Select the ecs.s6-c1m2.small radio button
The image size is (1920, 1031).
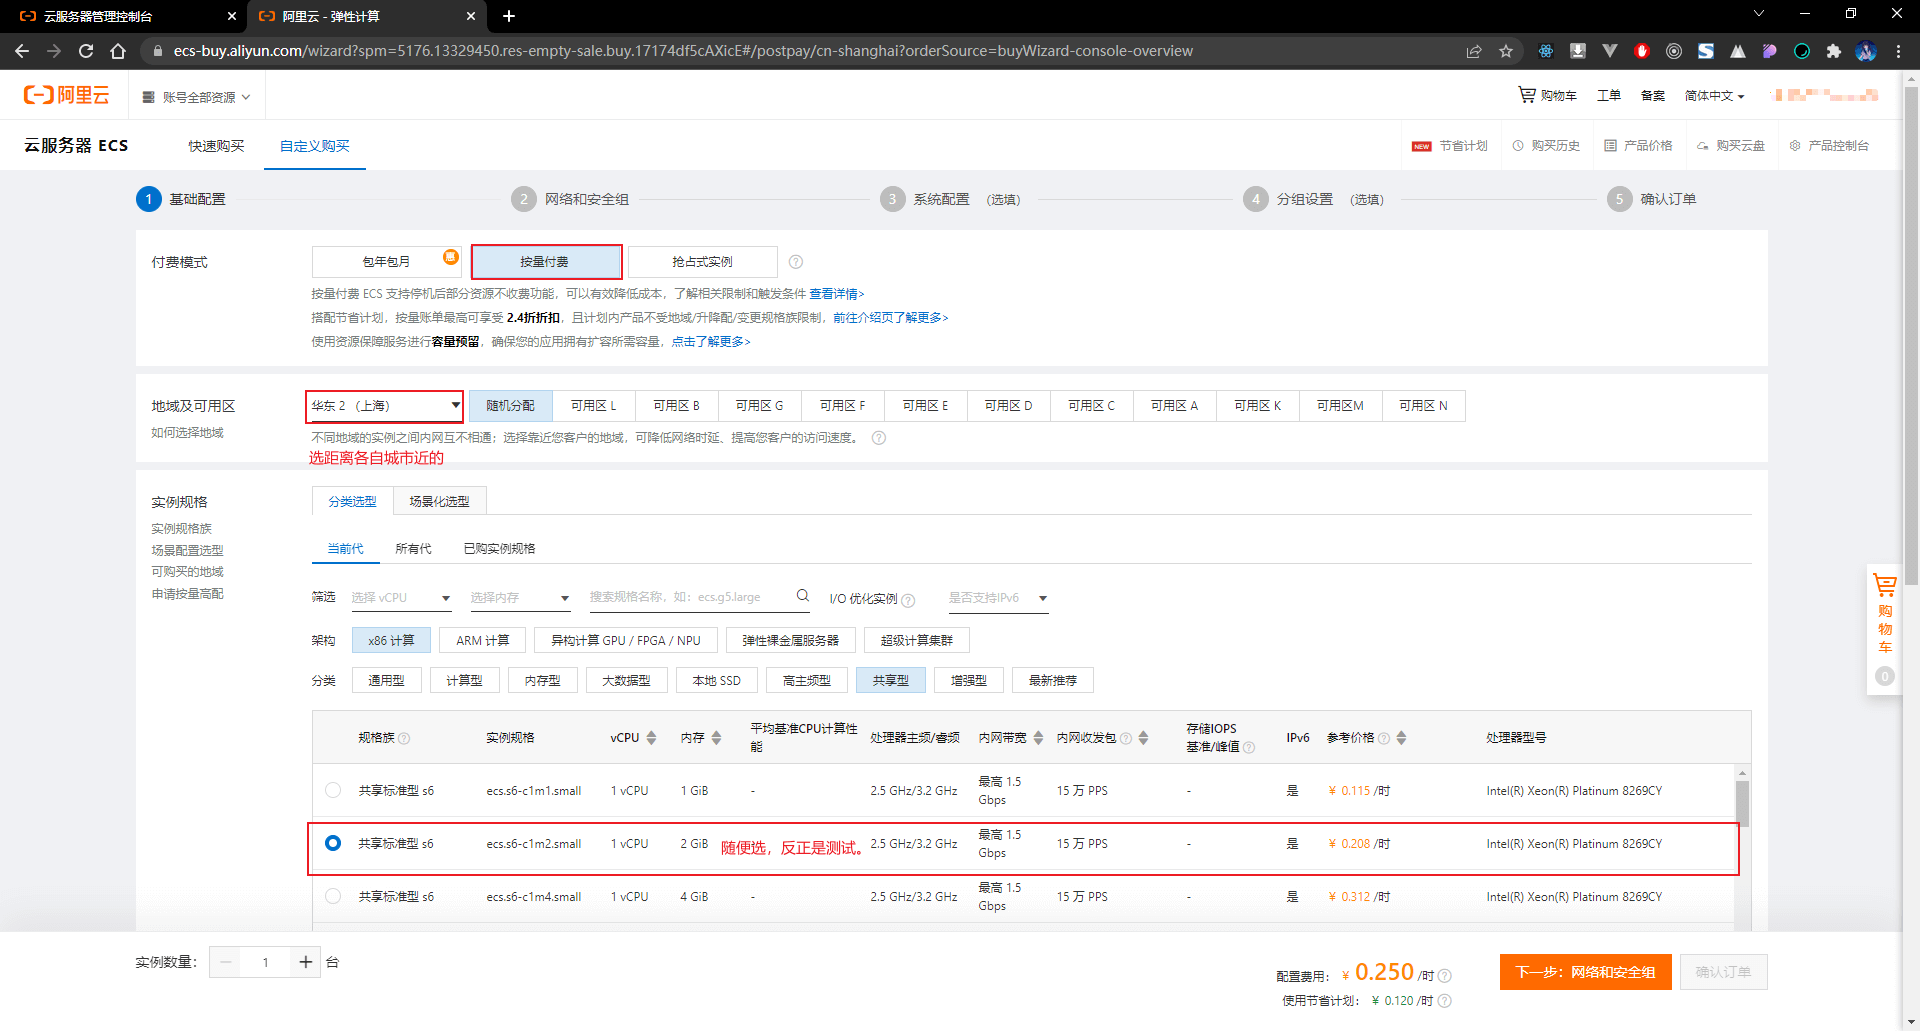[333, 843]
